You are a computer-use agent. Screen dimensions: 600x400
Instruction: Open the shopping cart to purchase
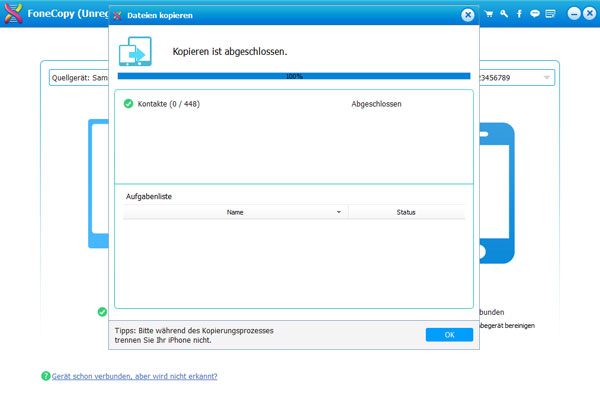click(x=489, y=15)
